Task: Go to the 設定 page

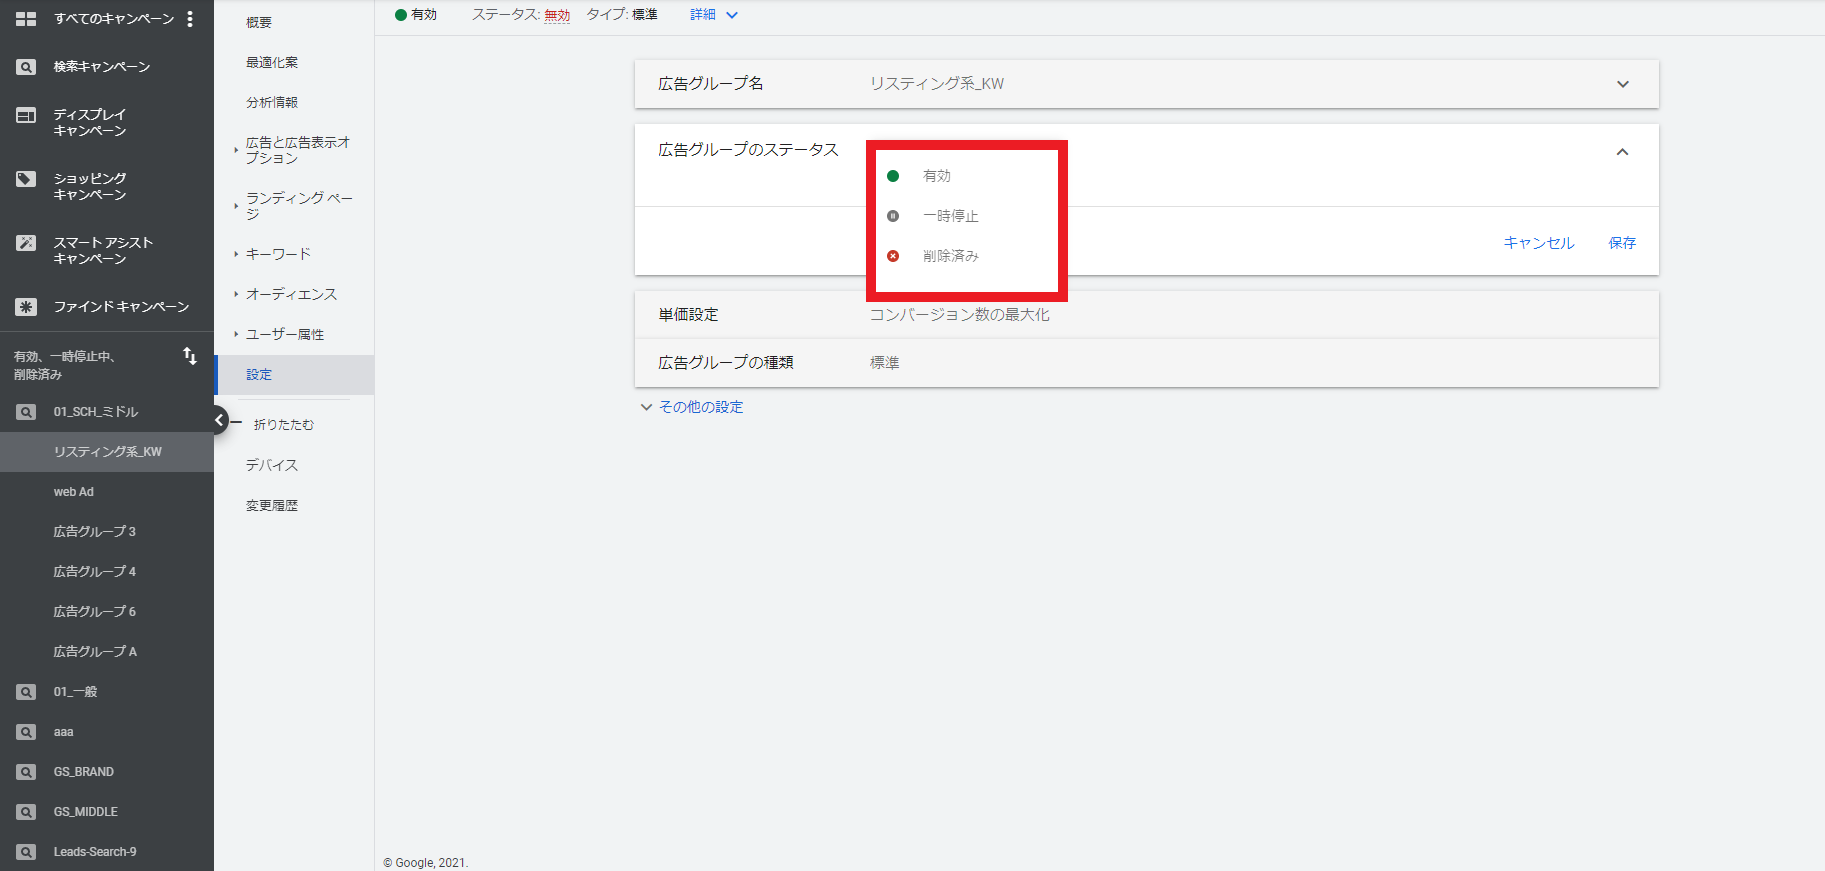Action: click(x=294, y=374)
